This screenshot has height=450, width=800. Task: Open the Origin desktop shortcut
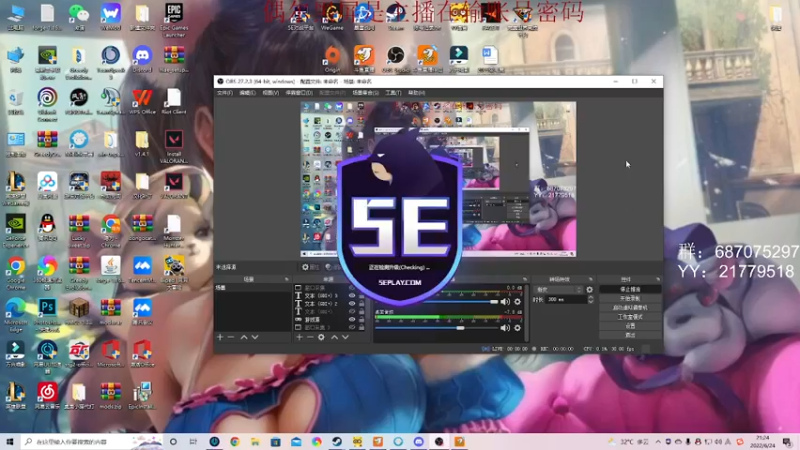click(333, 59)
